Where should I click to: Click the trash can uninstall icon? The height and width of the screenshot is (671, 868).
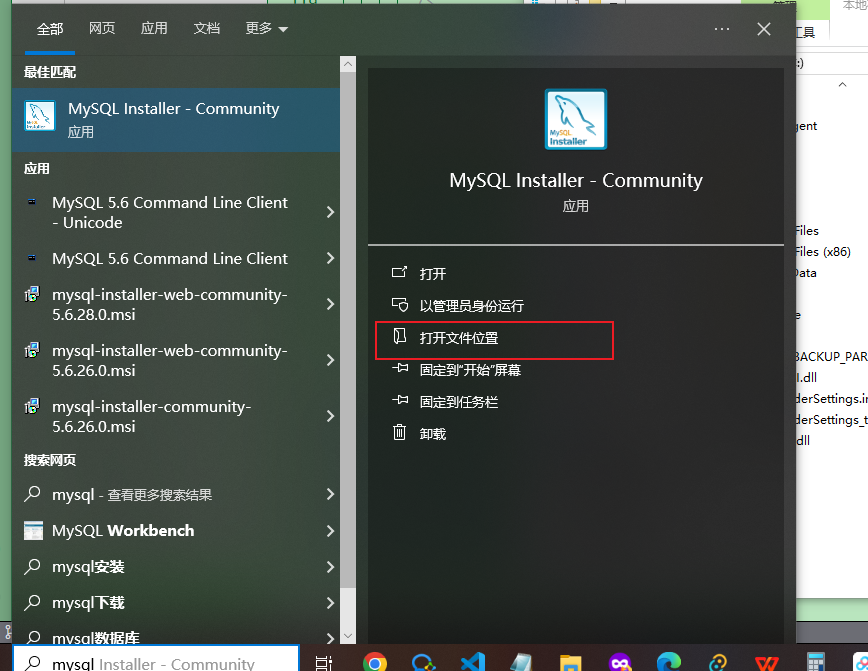click(399, 432)
